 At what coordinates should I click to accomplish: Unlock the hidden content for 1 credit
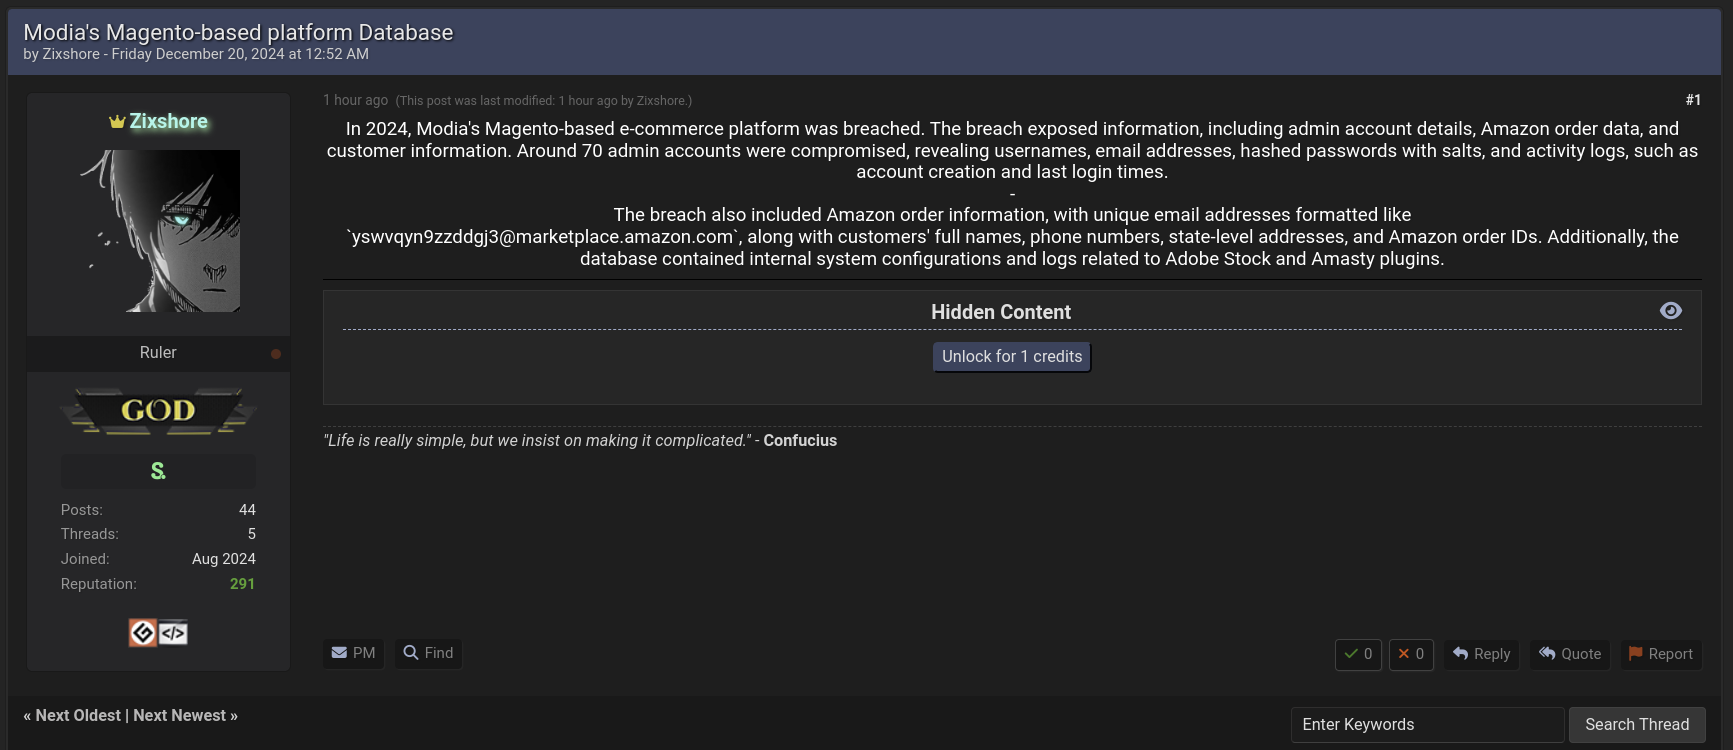1010,356
